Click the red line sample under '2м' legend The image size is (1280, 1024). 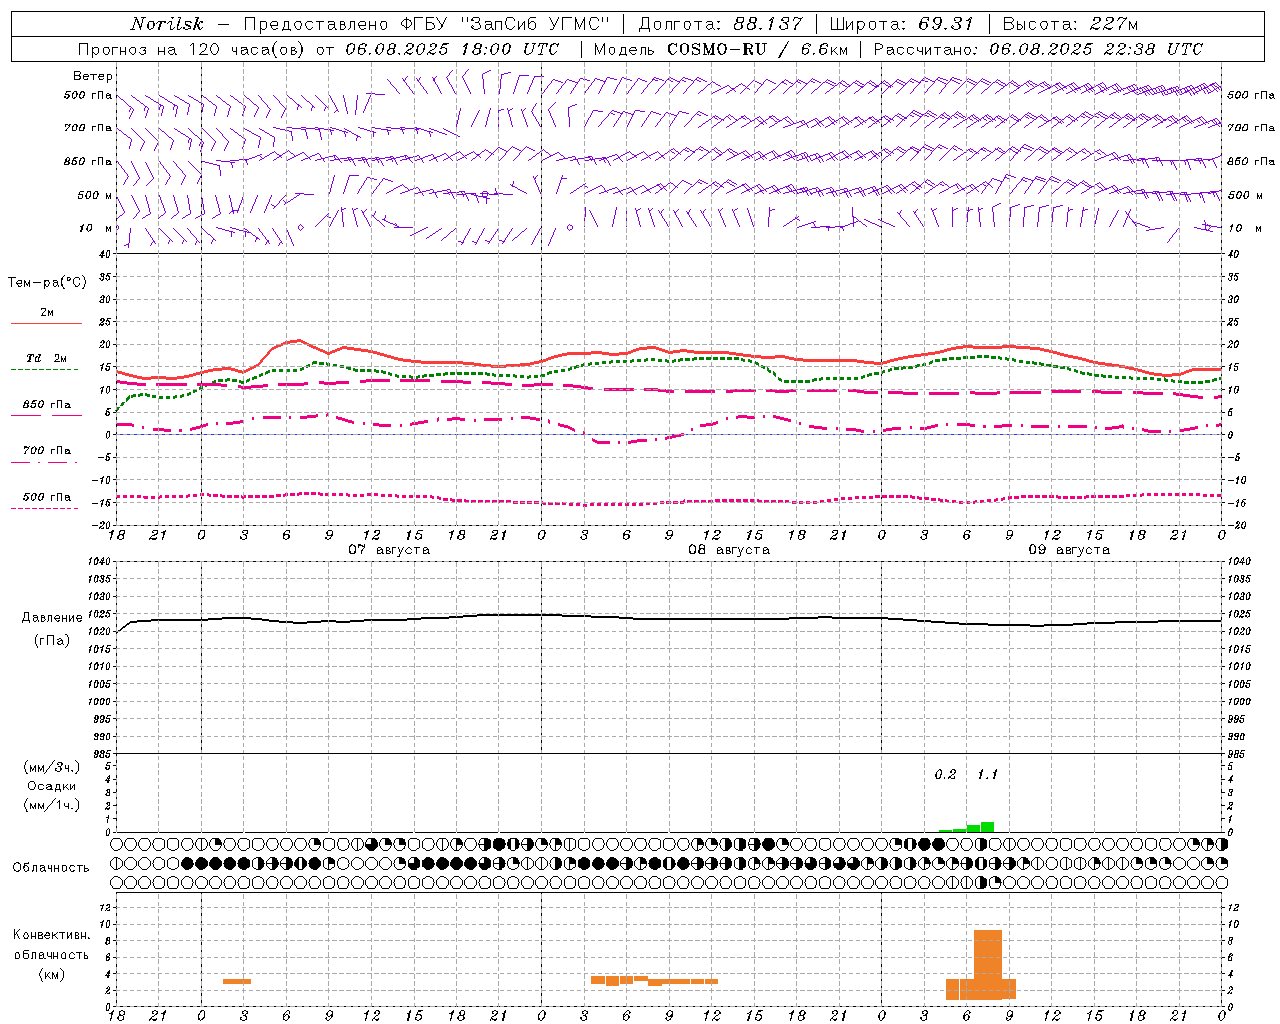coord(46,324)
